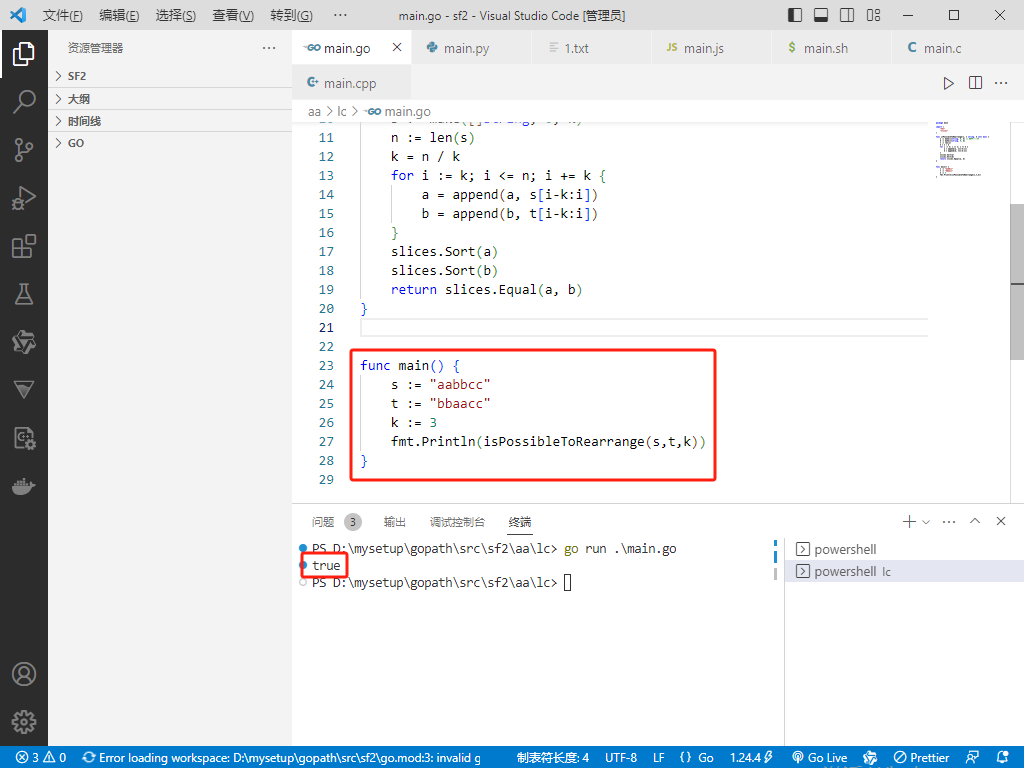Expand the 大纲 outline section
Image resolution: width=1024 pixels, height=768 pixels.
coord(170,99)
